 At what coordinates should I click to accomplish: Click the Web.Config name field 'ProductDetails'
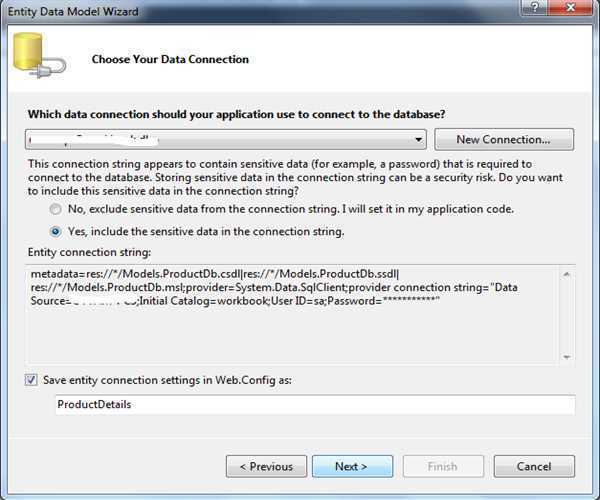coord(315,405)
